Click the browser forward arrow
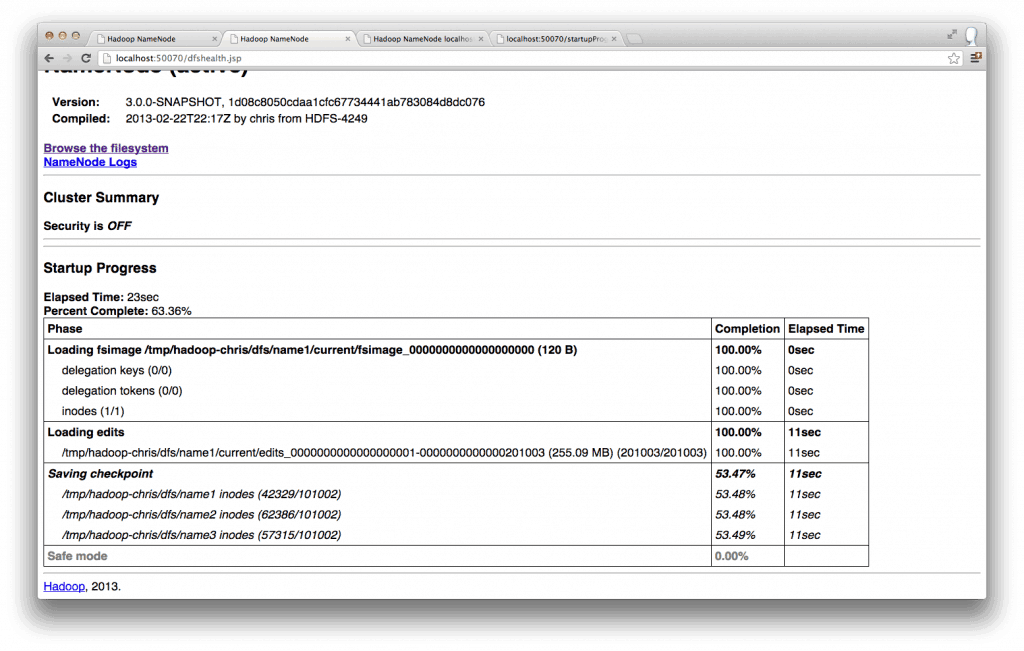Screen dimensions: 1024x651 pos(67,58)
